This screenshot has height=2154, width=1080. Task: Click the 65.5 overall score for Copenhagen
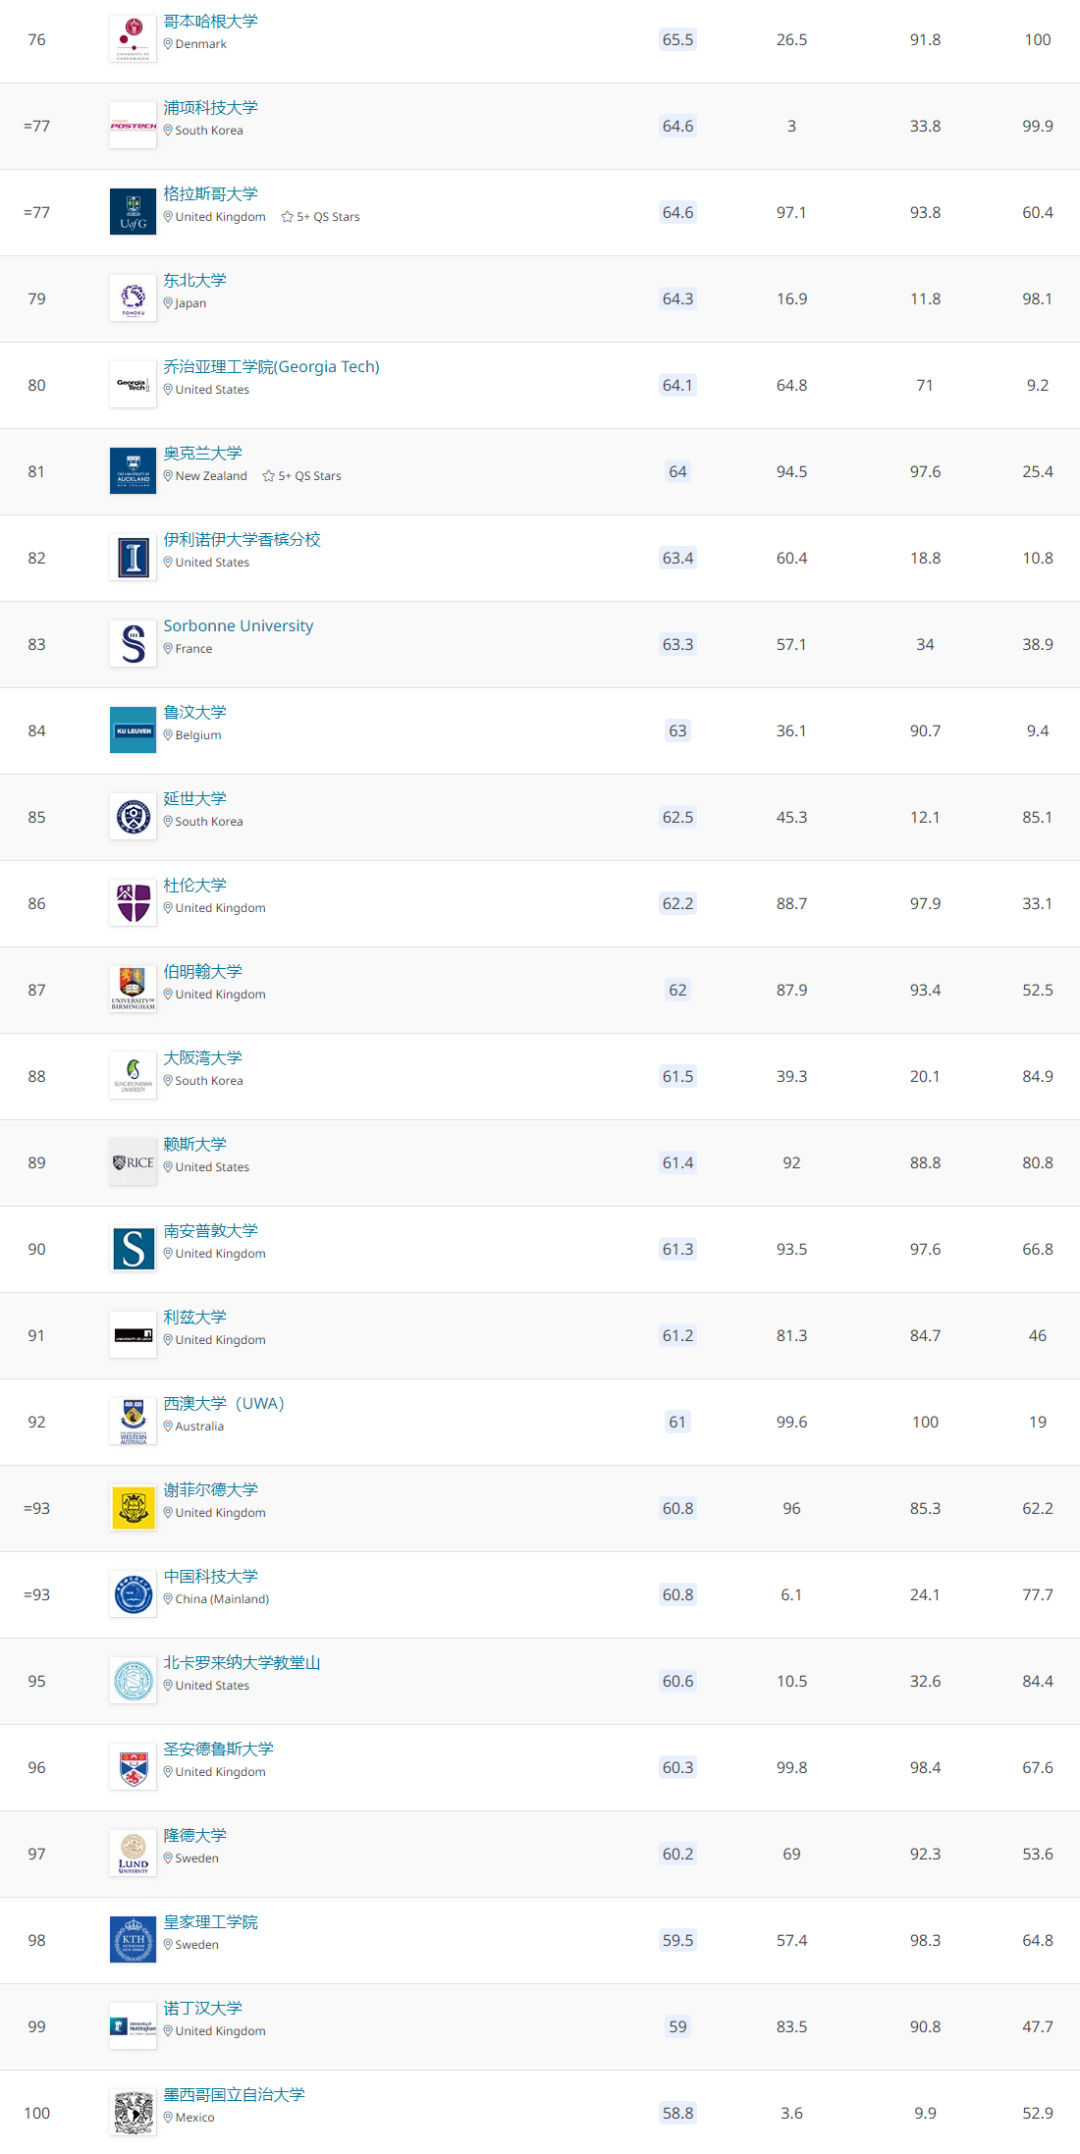point(678,40)
